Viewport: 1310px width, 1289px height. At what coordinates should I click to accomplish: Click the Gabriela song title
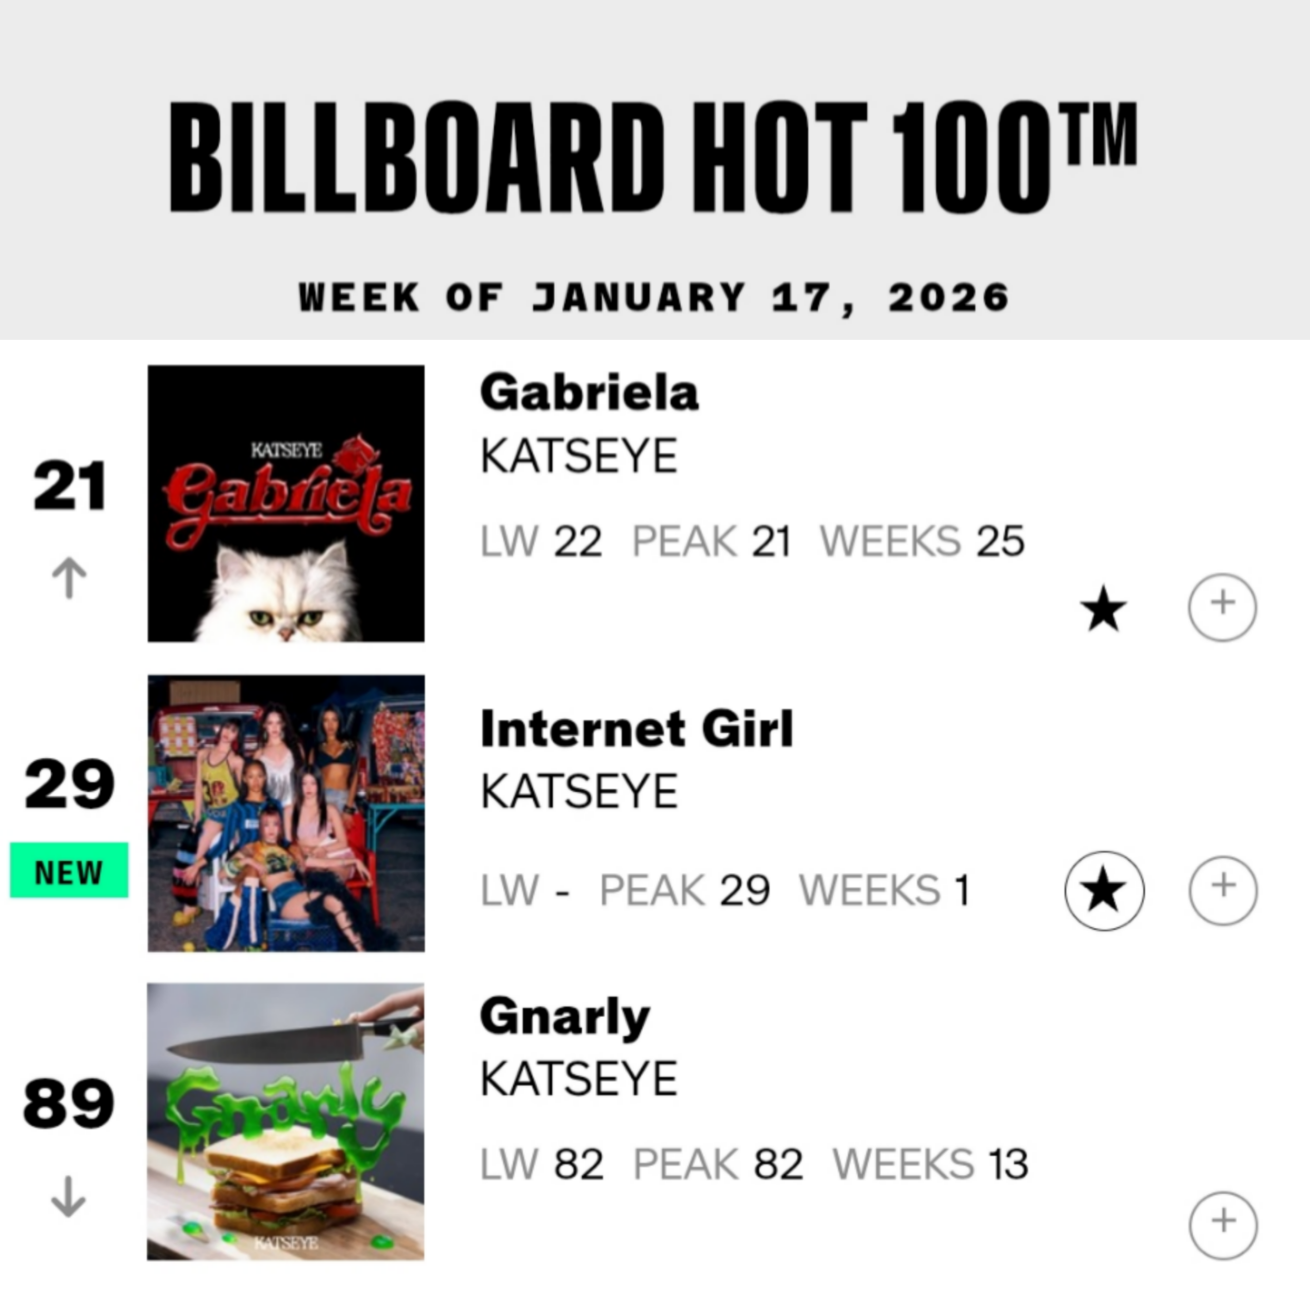coord(589,392)
